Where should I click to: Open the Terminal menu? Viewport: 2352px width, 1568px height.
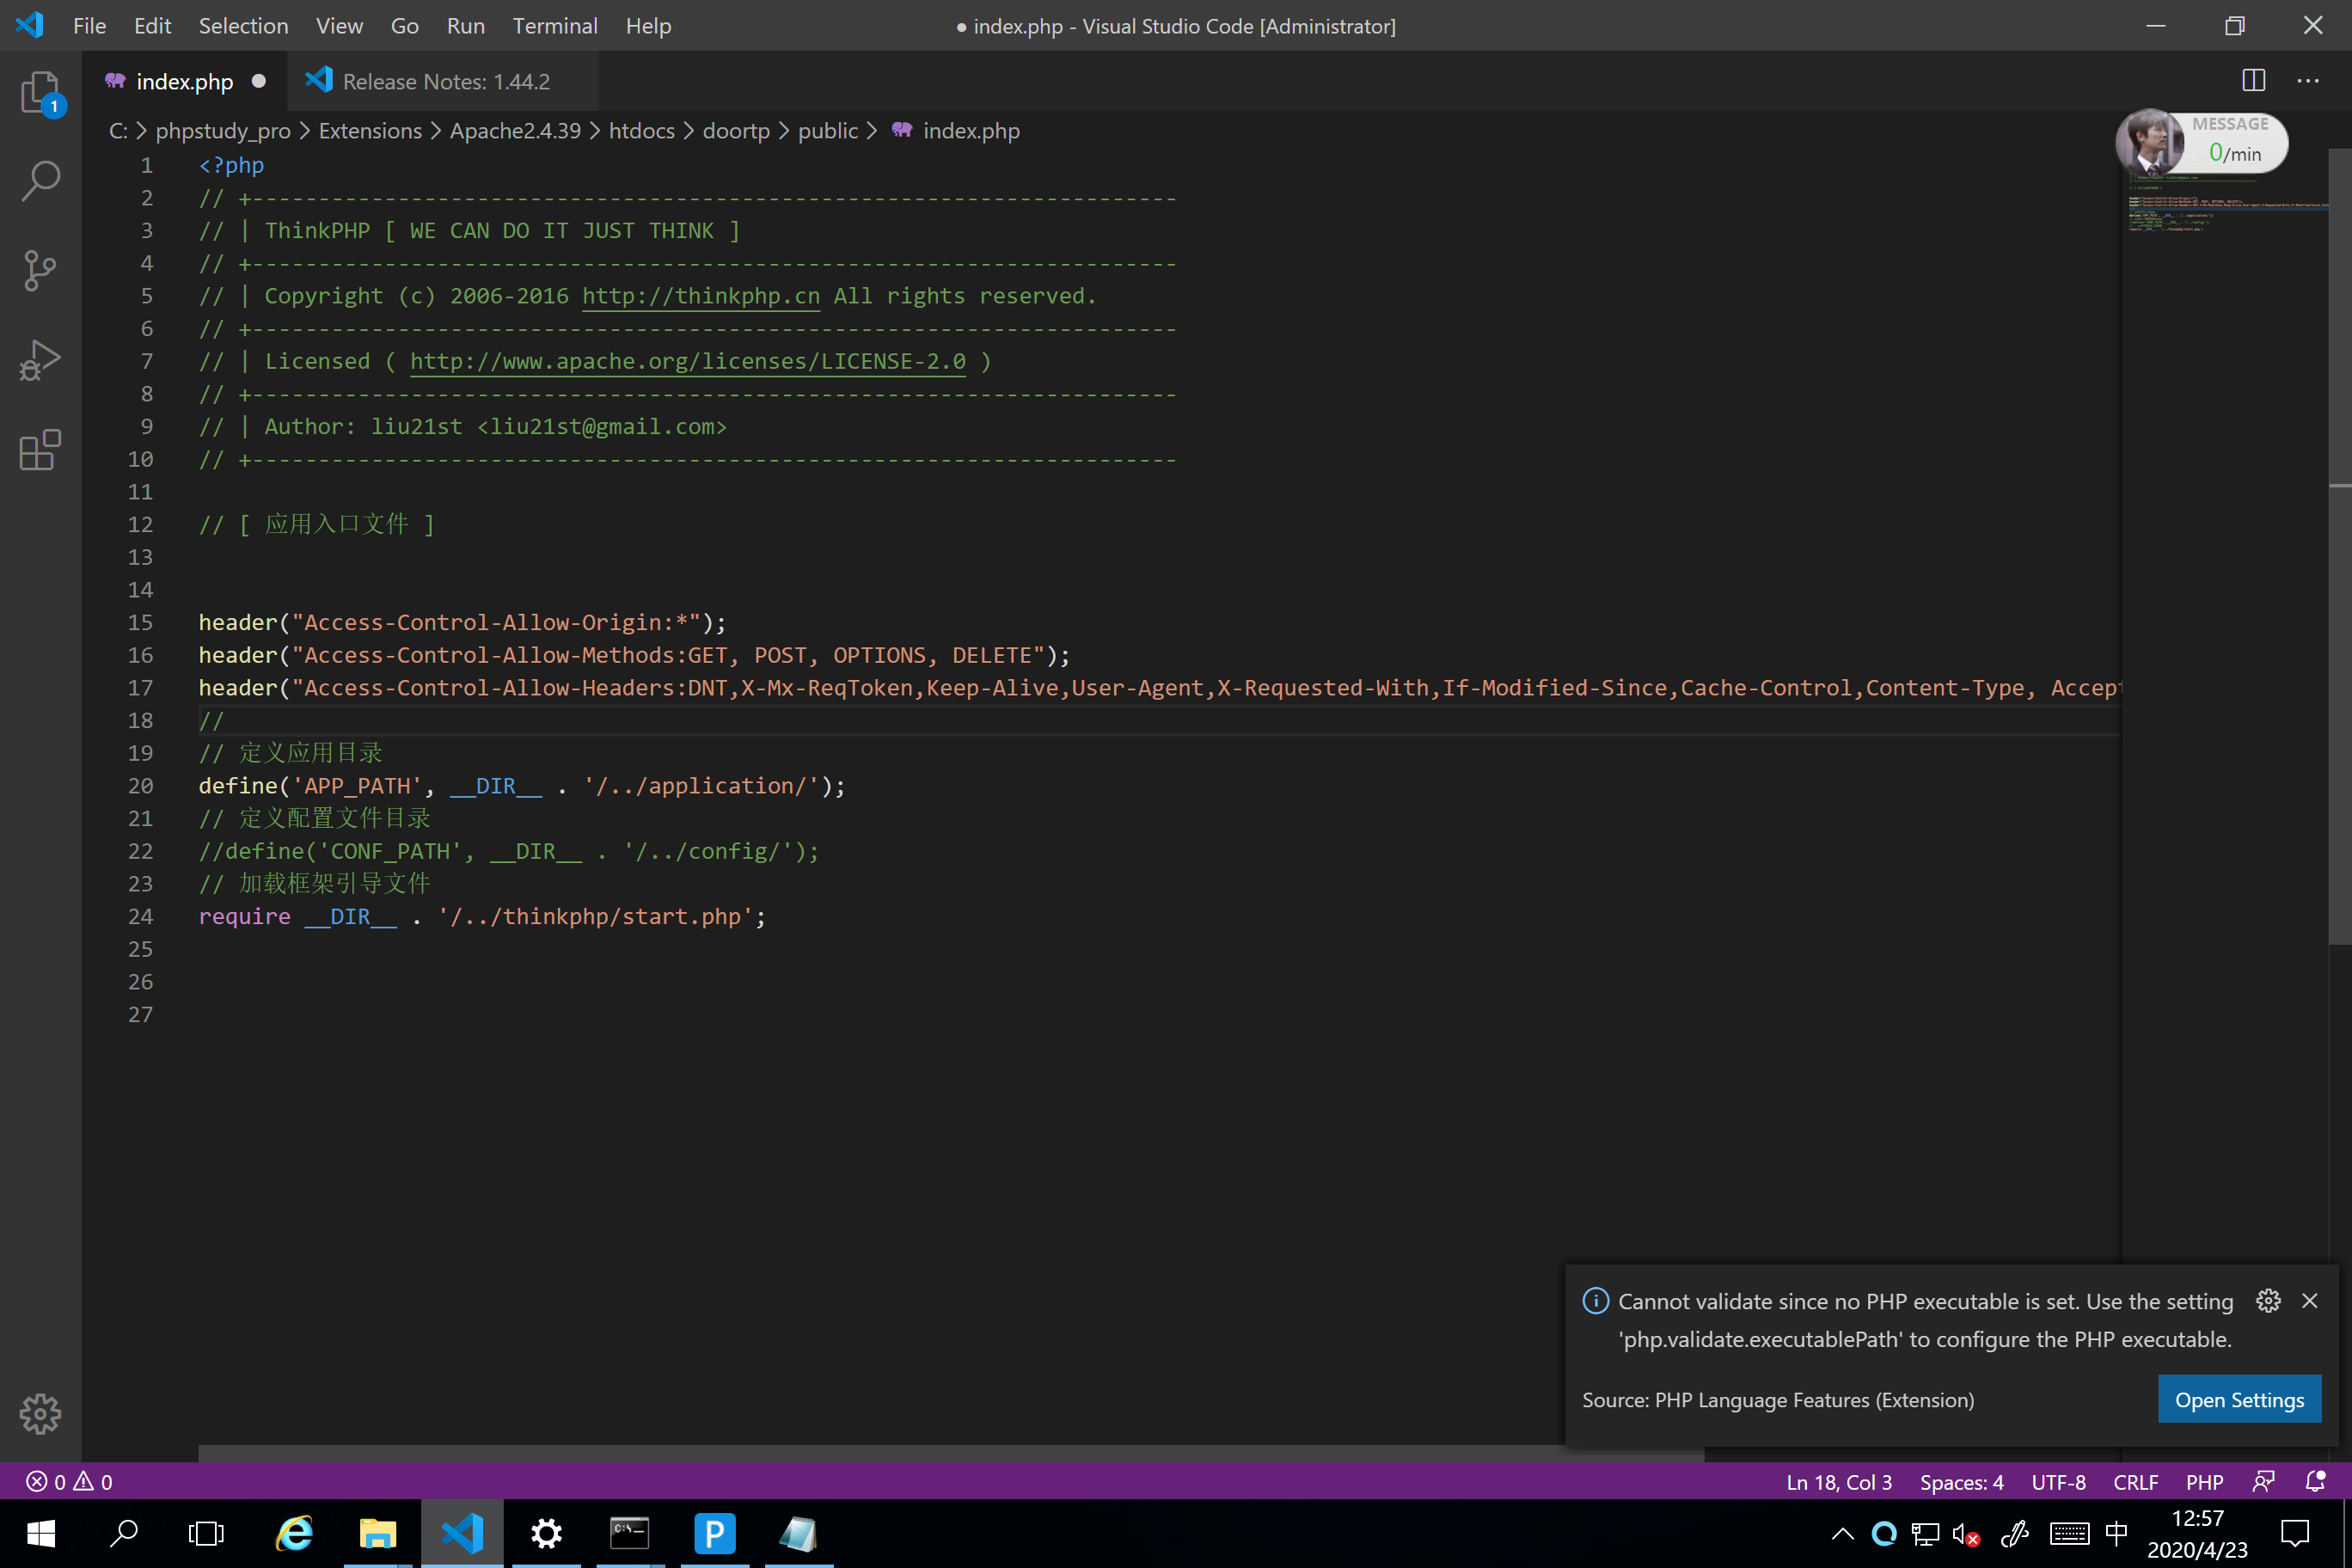click(x=555, y=26)
